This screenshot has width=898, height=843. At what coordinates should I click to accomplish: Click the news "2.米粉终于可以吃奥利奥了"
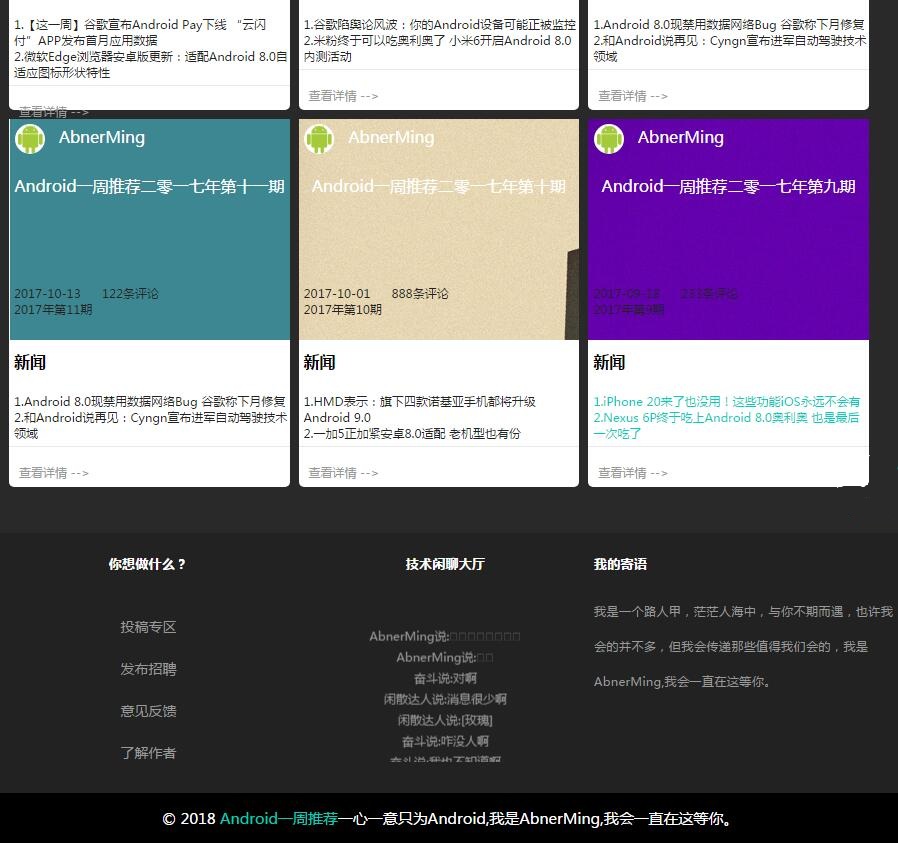[x=438, y=49]
